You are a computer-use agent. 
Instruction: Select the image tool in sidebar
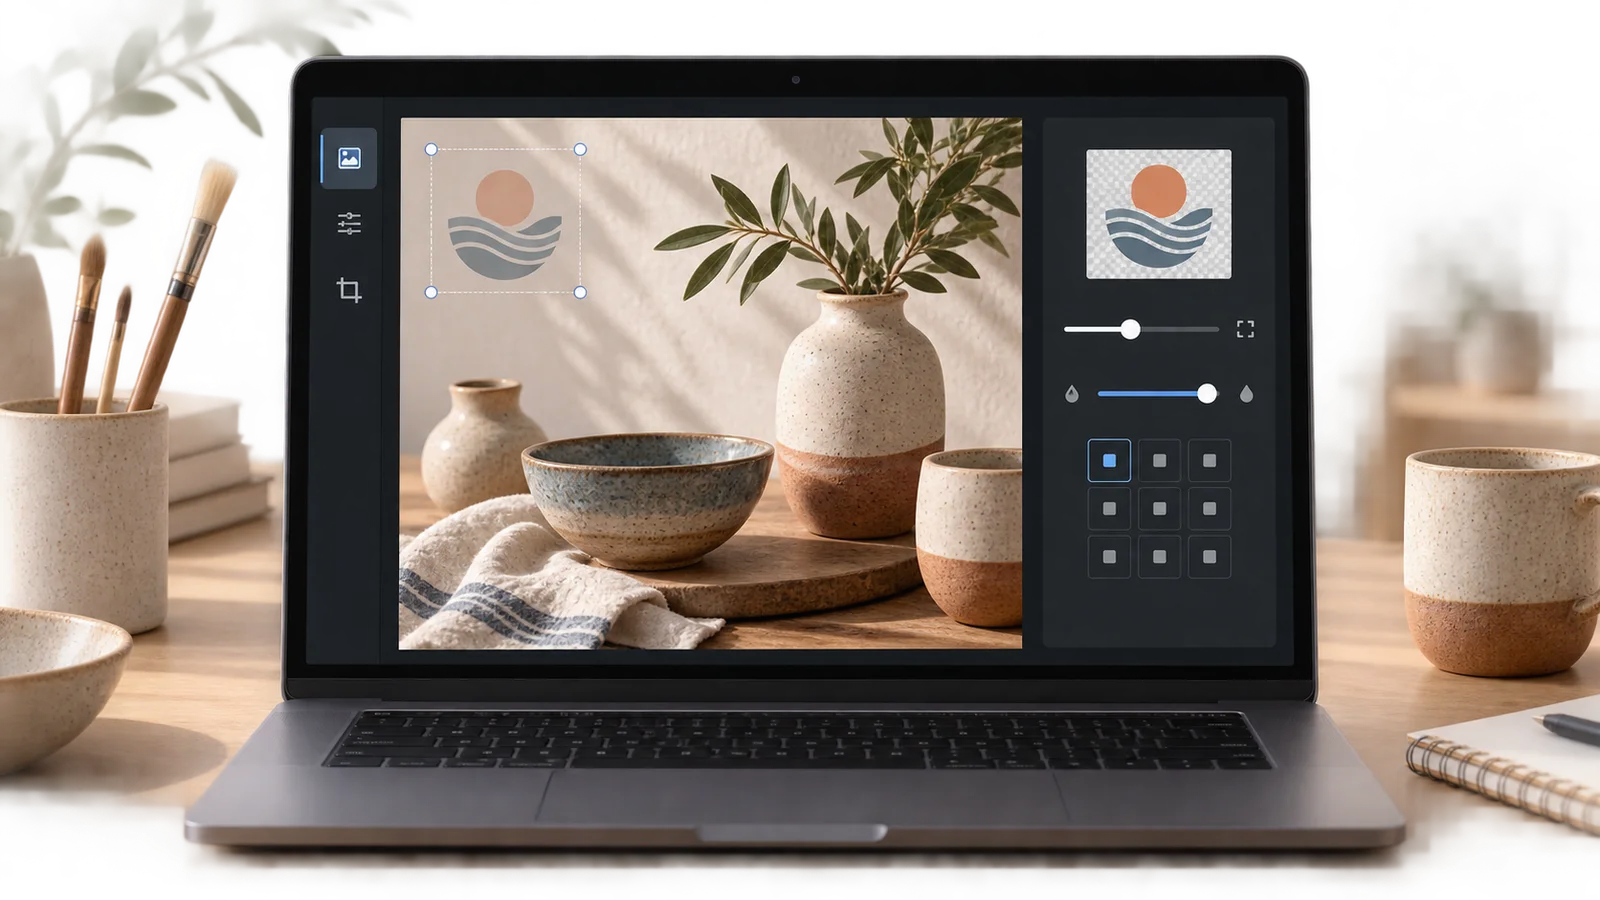coord(349,158)
